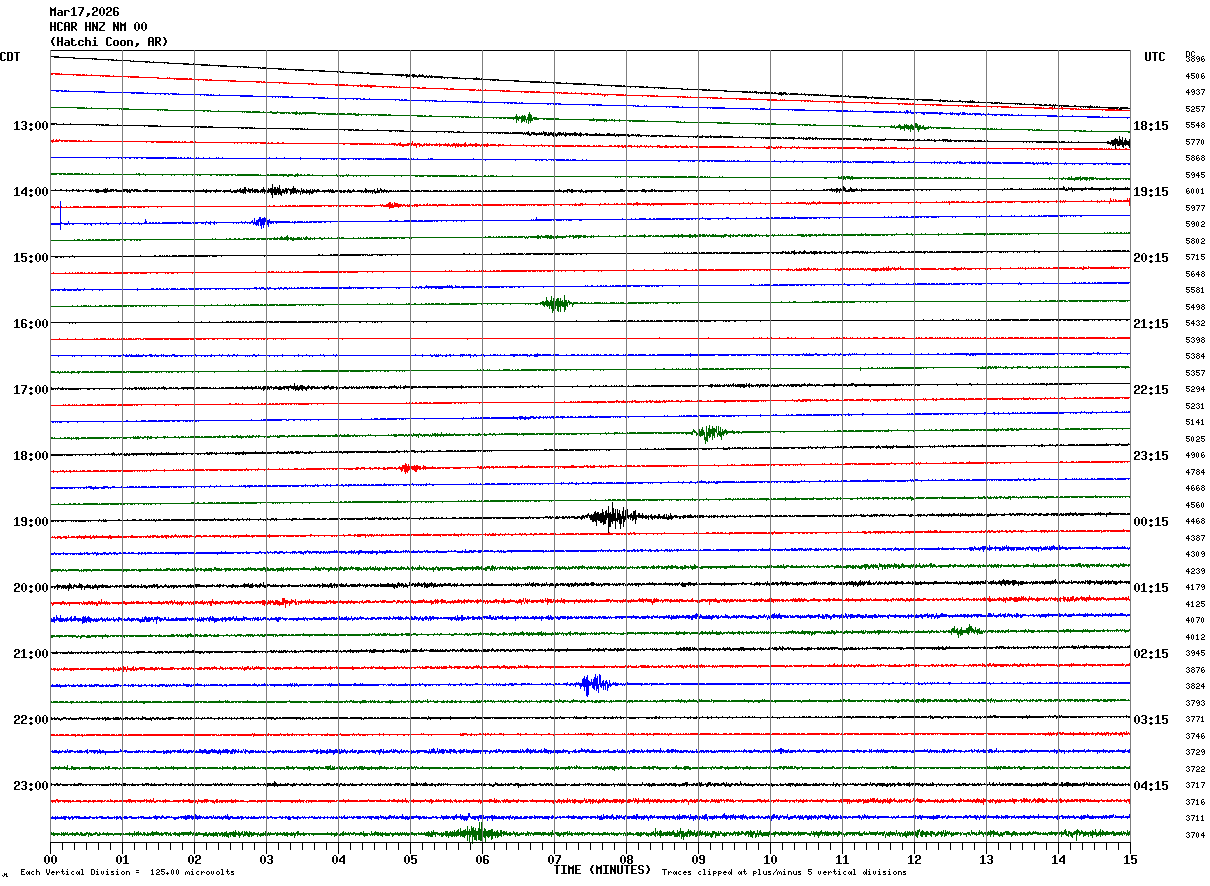Click the green burst on the 15:45 trace
1210x886 pixels.
tap(556, 304)
